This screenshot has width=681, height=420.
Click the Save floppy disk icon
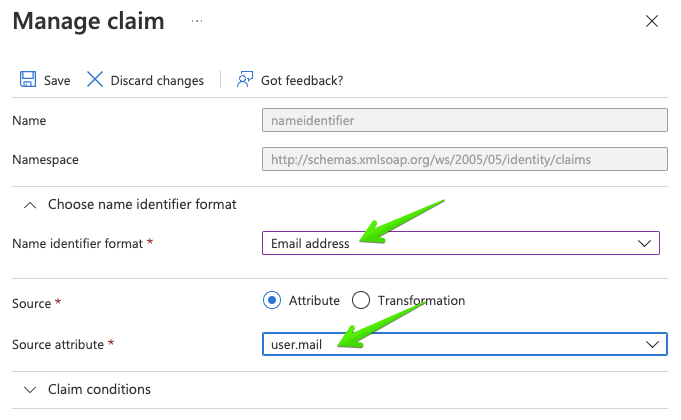tap(28, 79)
